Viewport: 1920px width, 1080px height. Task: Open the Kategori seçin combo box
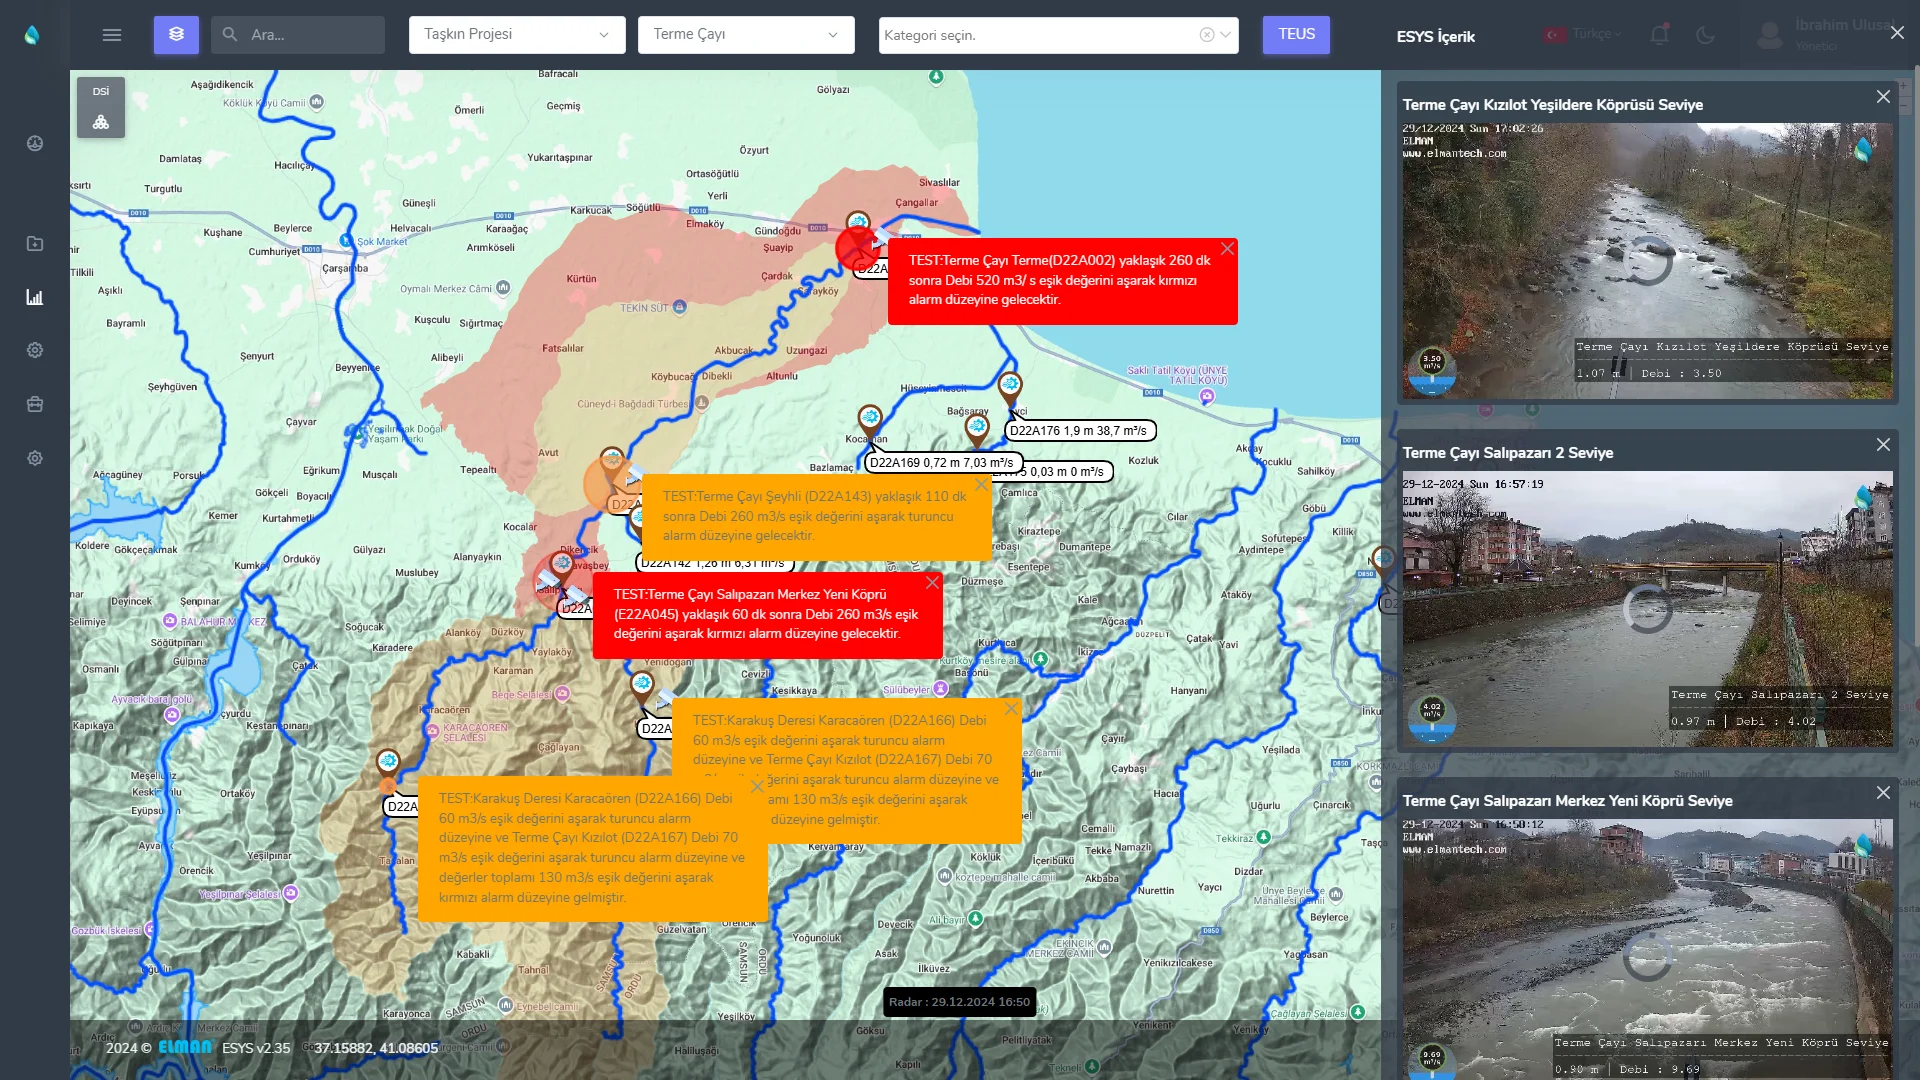1040,35
